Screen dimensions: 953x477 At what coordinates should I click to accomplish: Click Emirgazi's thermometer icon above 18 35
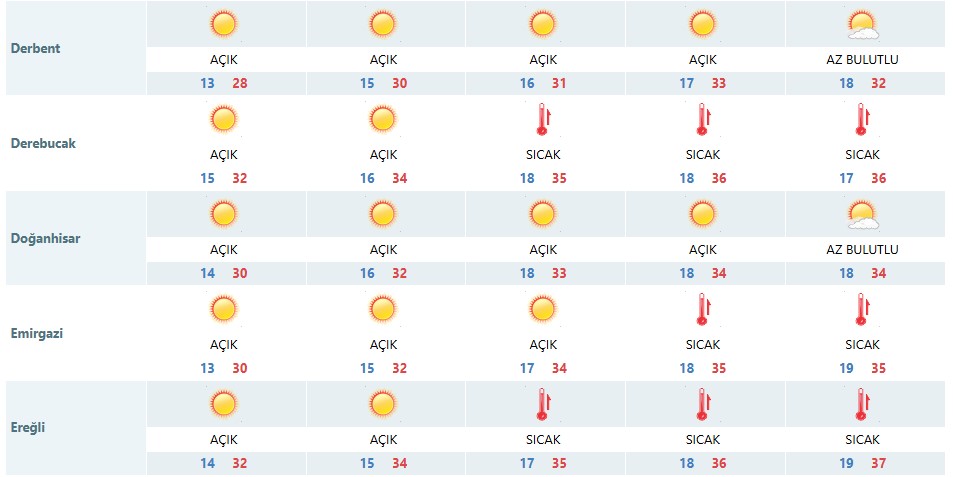[703, 309]
